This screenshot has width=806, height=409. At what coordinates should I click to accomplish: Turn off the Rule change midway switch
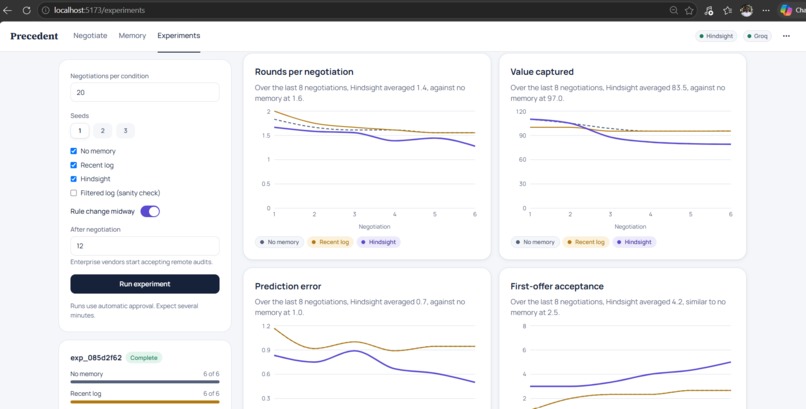[150, 211]
